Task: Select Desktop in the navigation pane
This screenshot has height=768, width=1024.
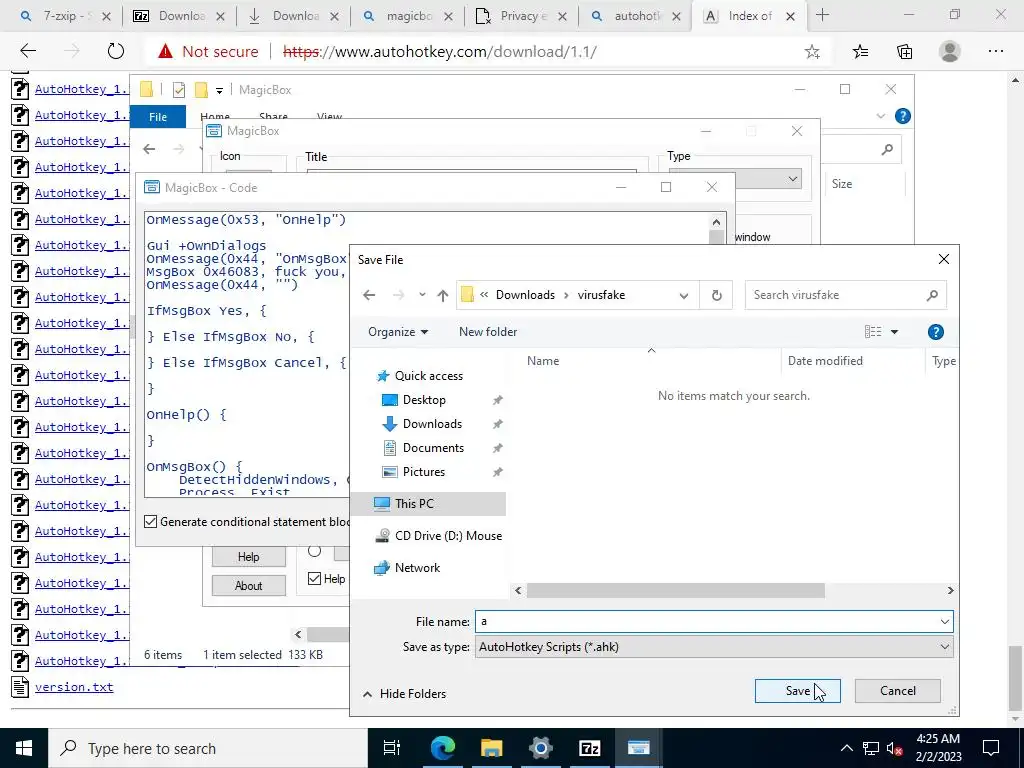Action: [x=424, y=400]
